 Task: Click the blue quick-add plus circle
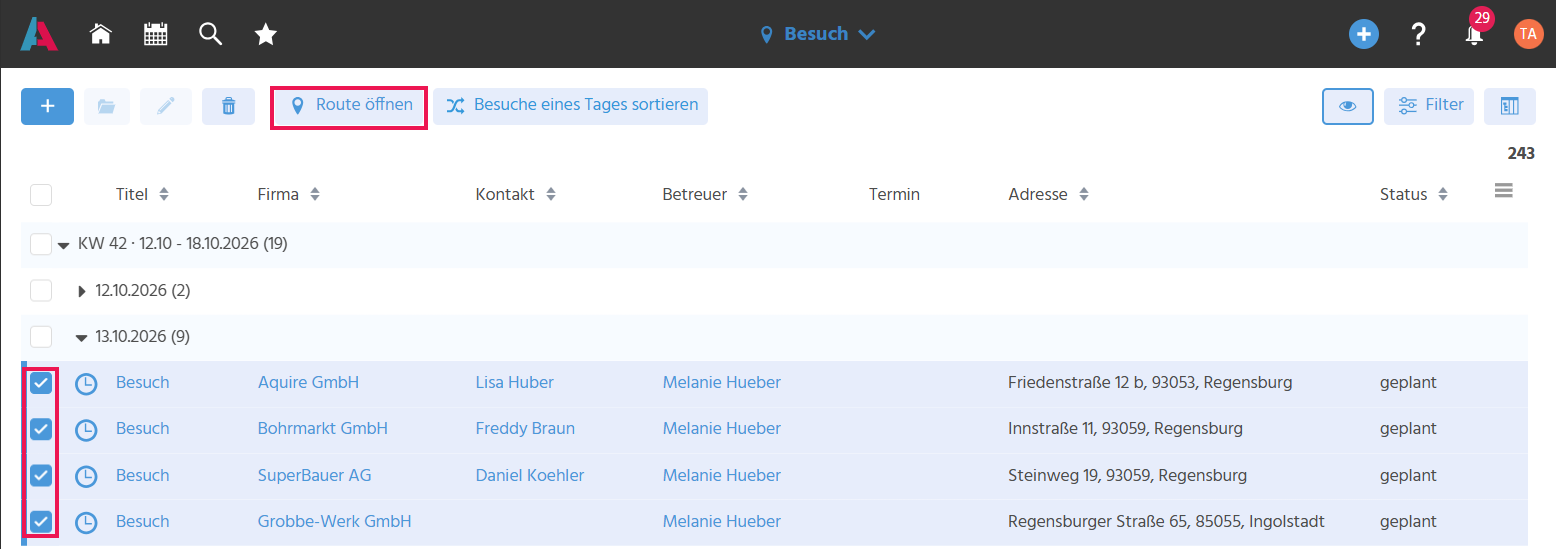click(1363, 34)
